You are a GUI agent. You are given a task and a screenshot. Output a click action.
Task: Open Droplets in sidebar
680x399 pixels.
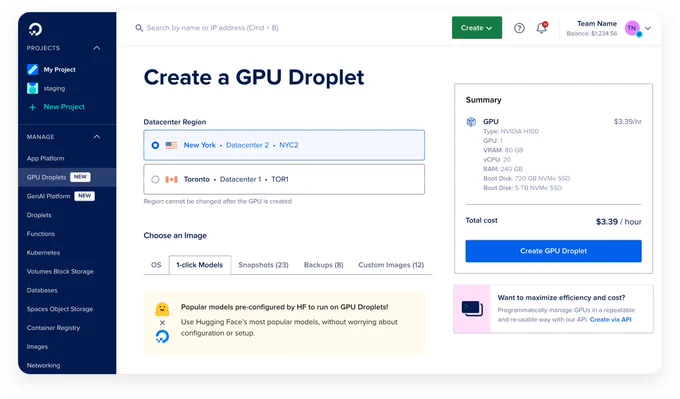coord(39,215)
